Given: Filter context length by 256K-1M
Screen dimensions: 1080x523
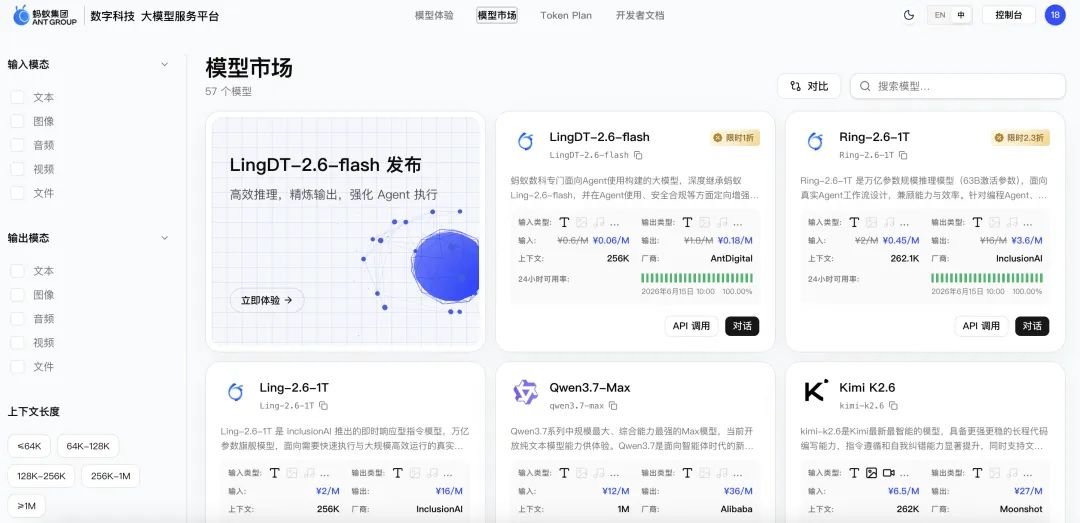Looking at the screenshot, I should 110,476.
